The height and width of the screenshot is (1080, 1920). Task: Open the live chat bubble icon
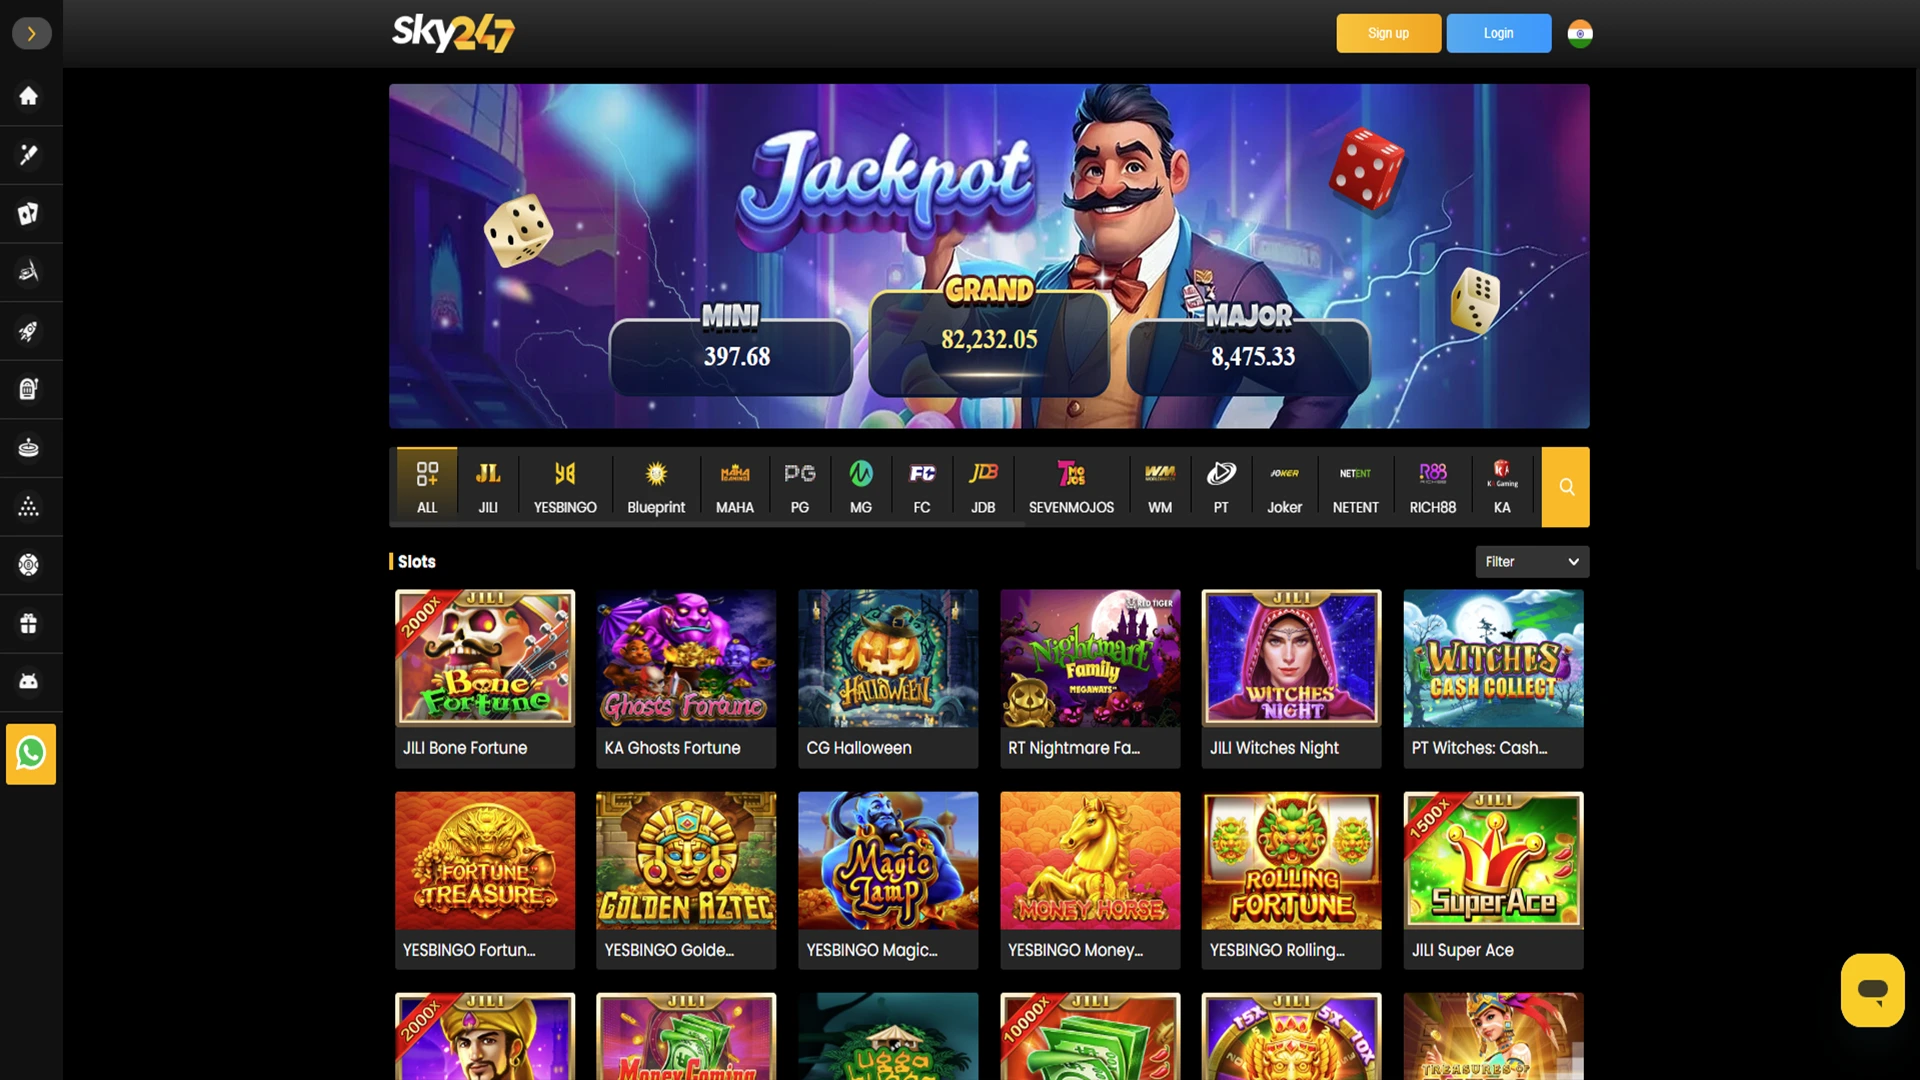(1872, 990)
